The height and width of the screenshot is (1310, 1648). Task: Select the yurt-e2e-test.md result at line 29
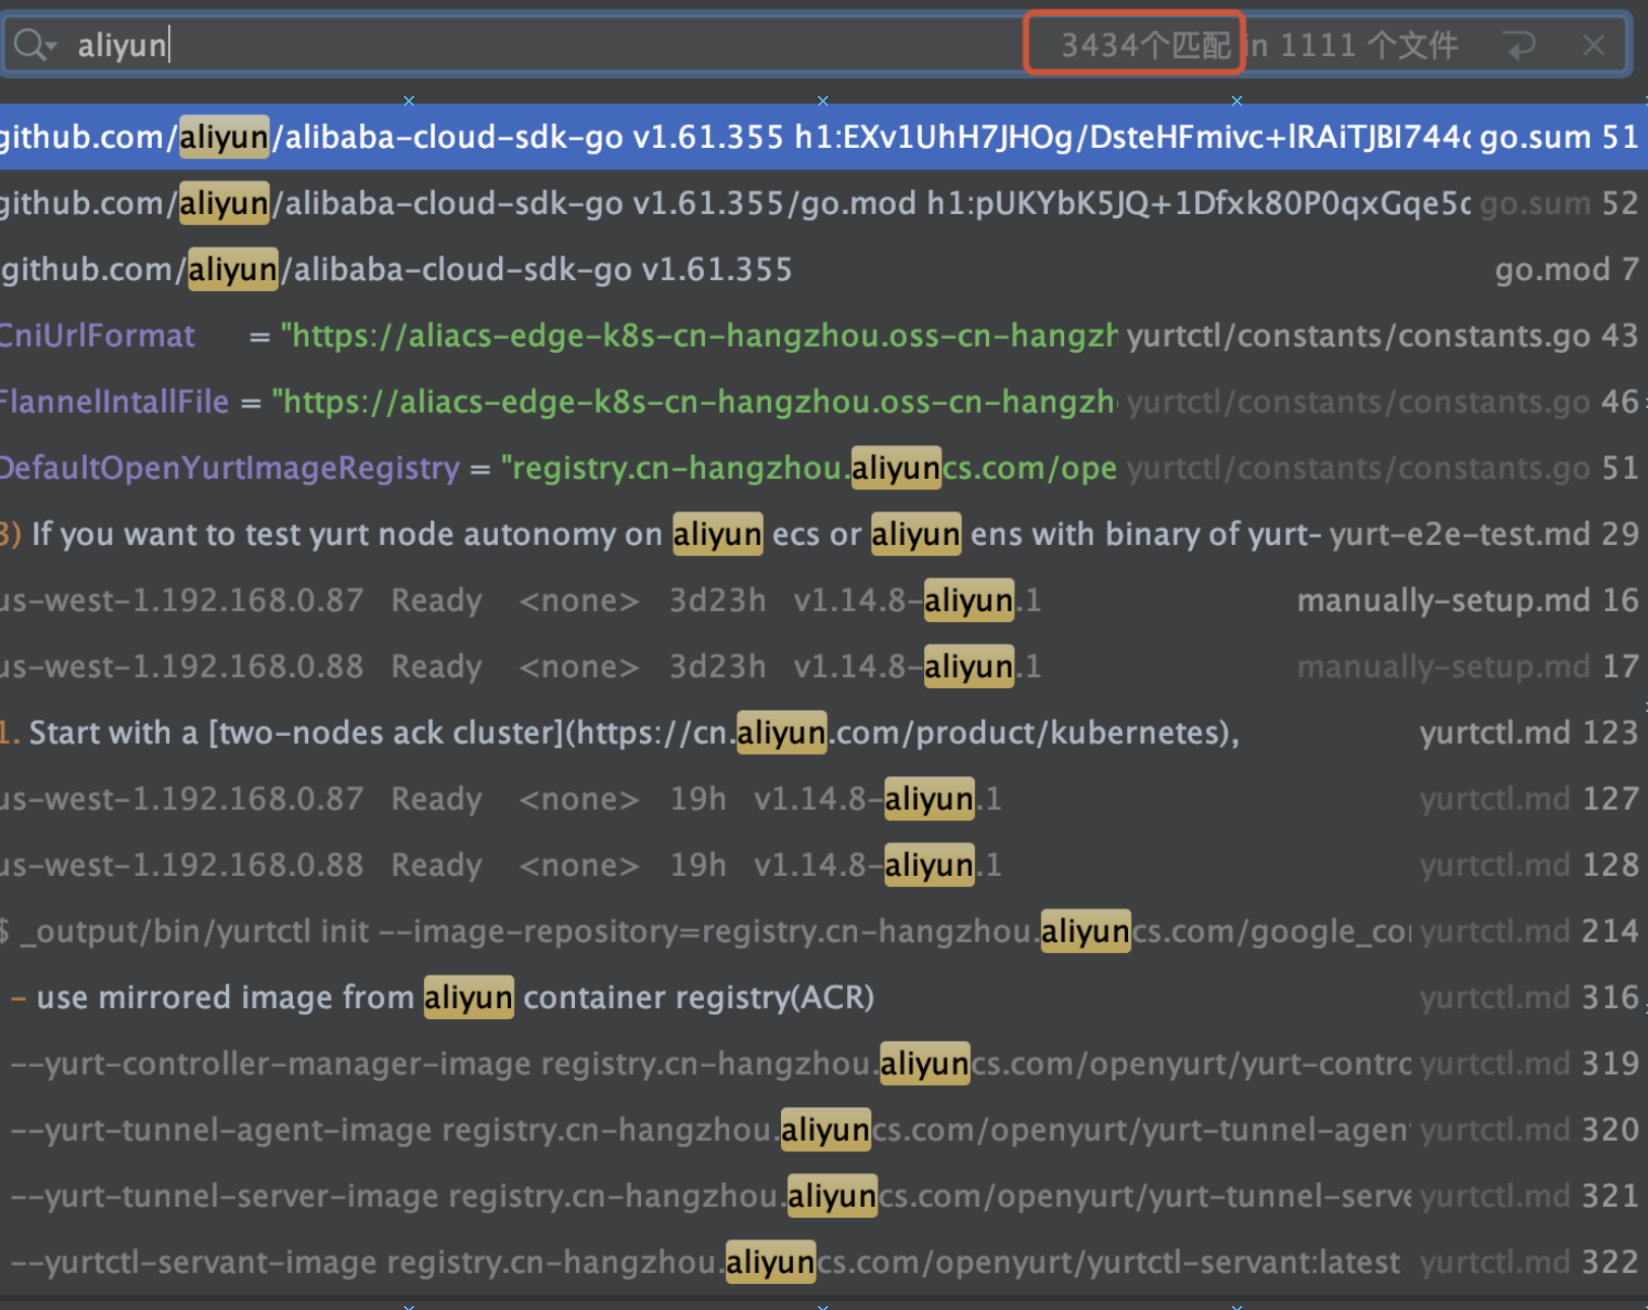[x=600, y=533]
